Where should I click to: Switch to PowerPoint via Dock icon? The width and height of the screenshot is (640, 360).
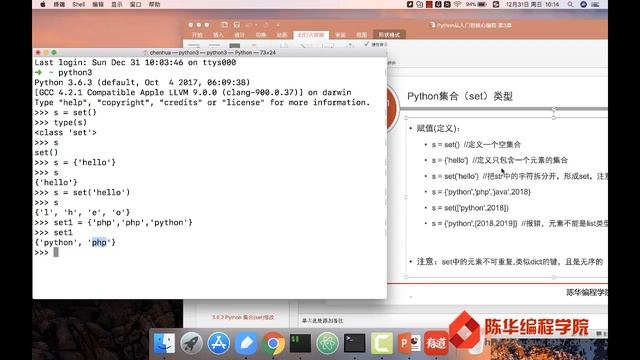point(409,343)
